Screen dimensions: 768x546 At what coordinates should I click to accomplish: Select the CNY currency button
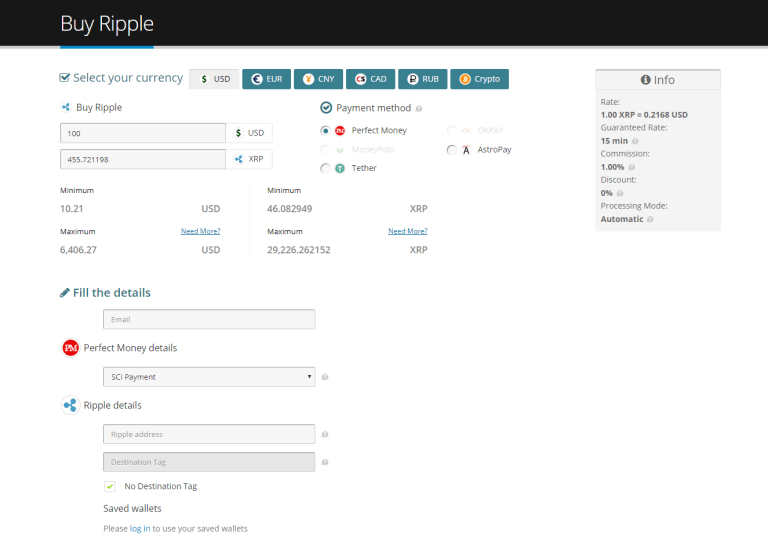[x=318, y=79]
